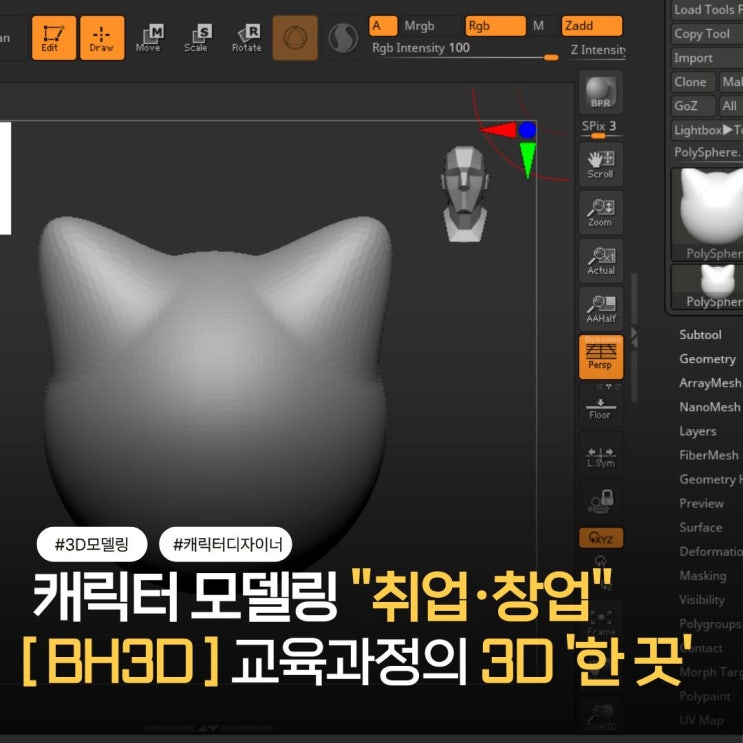Click the Import button

(x=707, y=58)
